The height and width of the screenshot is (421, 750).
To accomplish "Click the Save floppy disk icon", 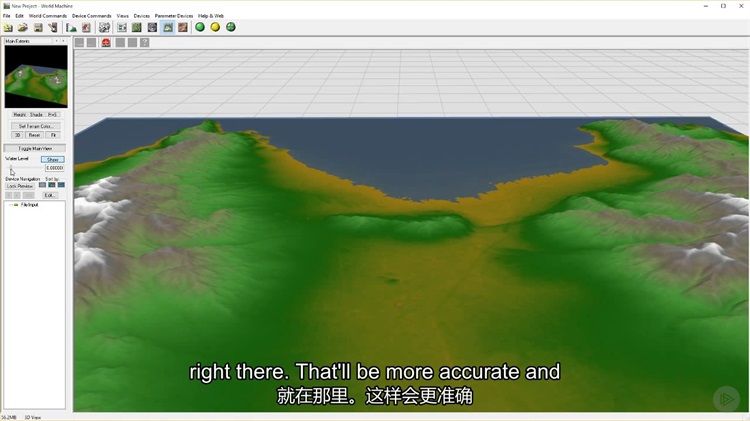I will [x=38, y=27].
